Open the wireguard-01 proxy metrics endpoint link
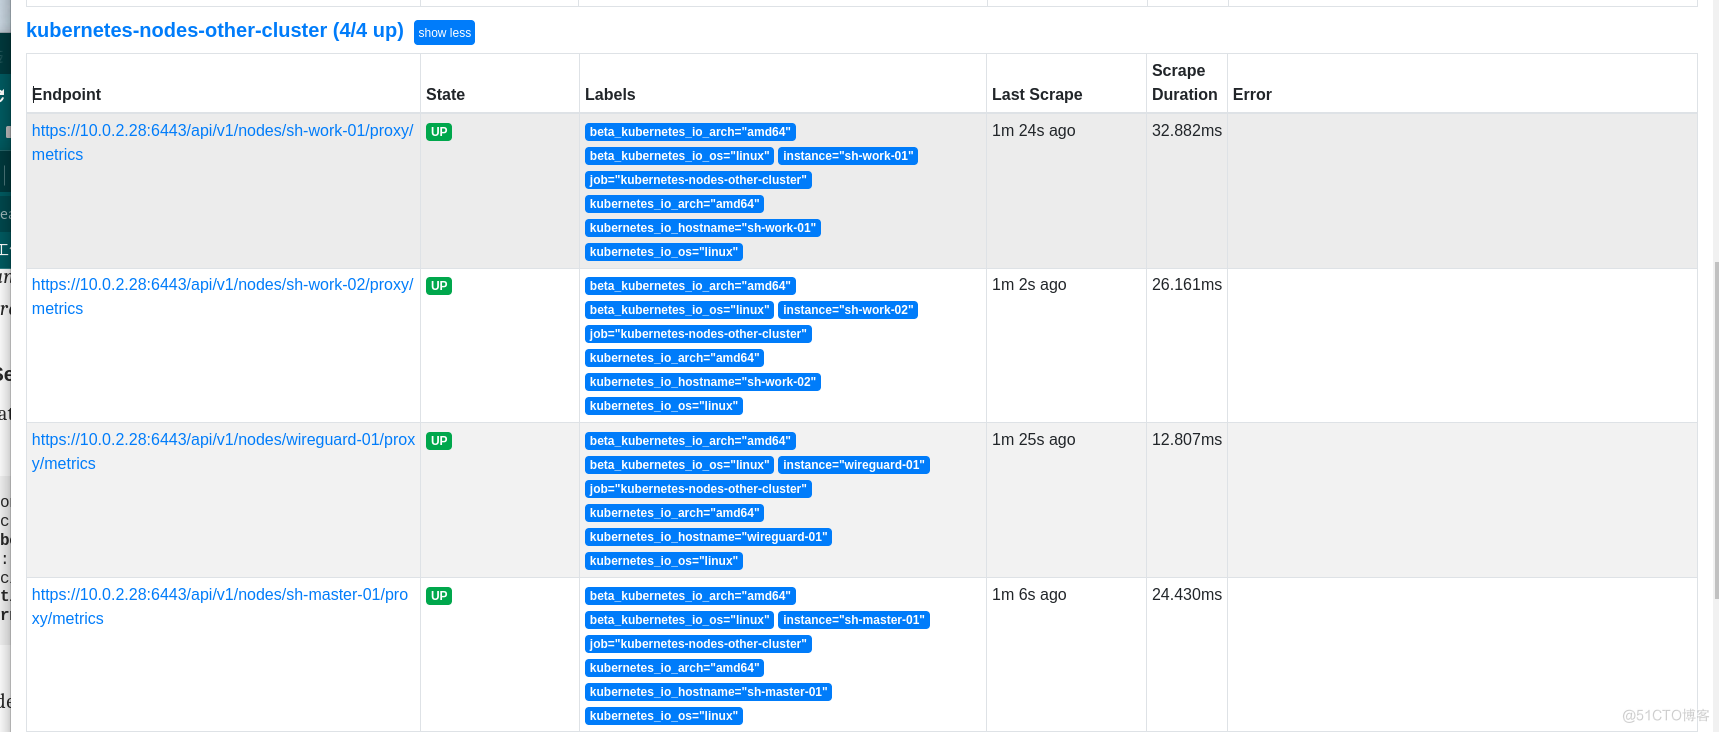 click(223, 451)
